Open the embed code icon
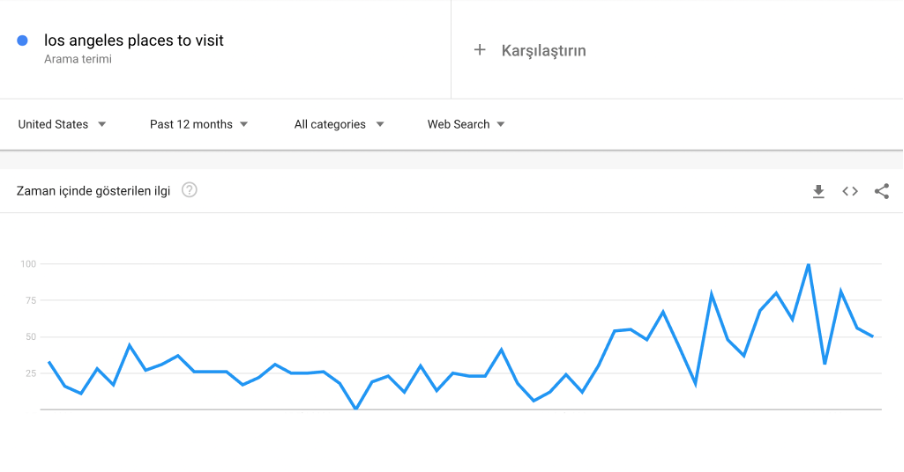This screenshot has width=904, height=472. coord(850,191)
